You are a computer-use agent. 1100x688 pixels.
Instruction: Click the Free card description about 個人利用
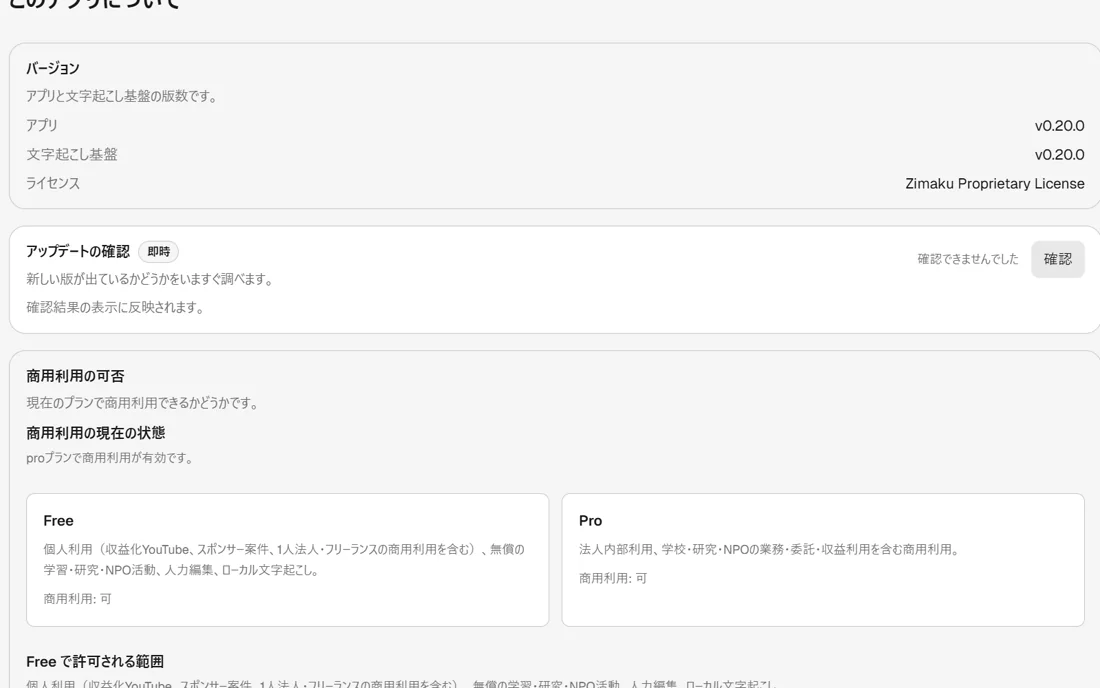(284, 560)
